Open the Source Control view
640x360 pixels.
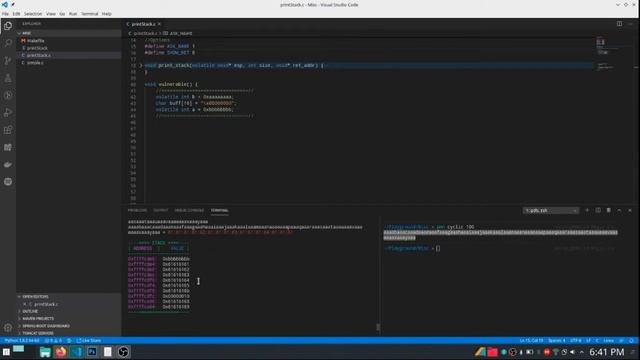coord(8,60)
